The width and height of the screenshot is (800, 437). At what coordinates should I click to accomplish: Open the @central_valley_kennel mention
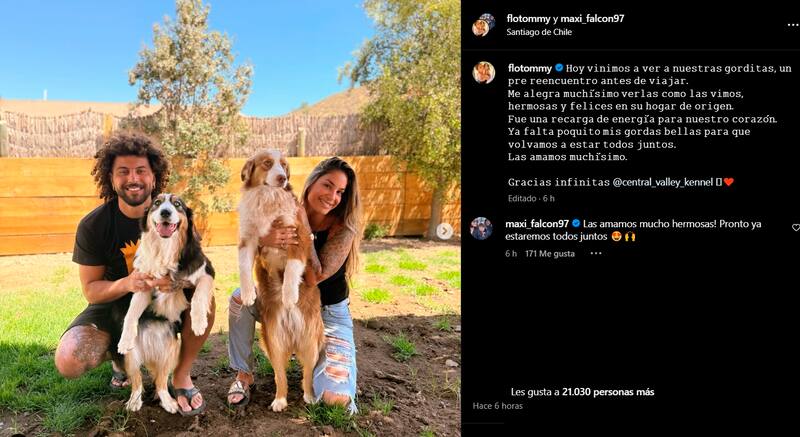[x=661, y=182]
